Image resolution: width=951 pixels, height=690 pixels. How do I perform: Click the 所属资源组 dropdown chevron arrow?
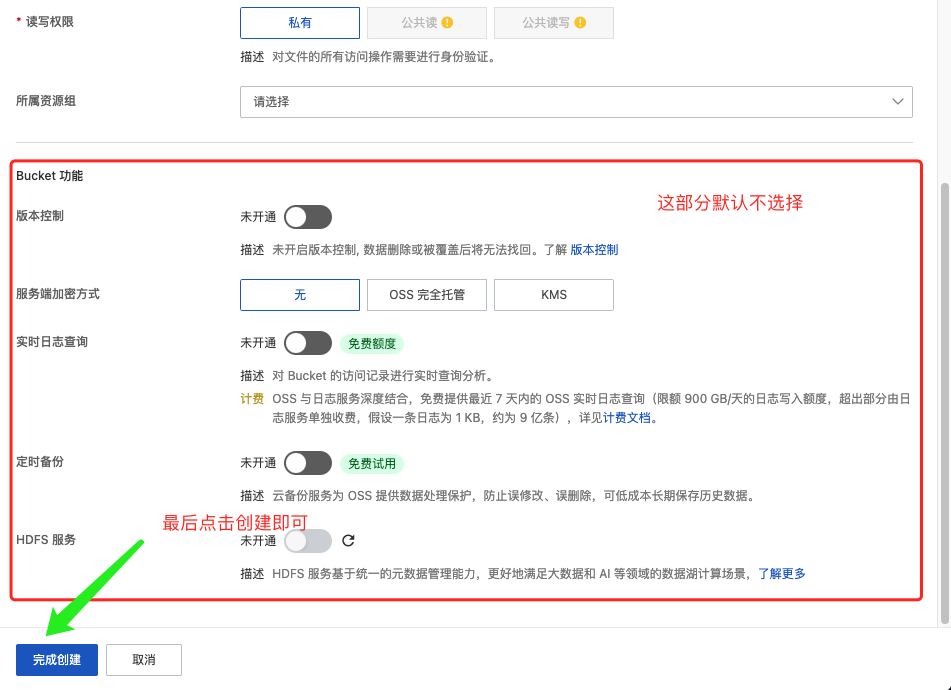896,101
